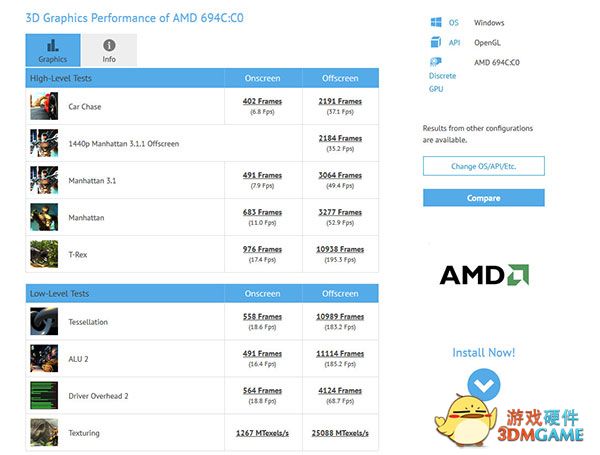600x455 pixels.
Task: Click the OpenGL API value
Action: [x=487, y=42]
